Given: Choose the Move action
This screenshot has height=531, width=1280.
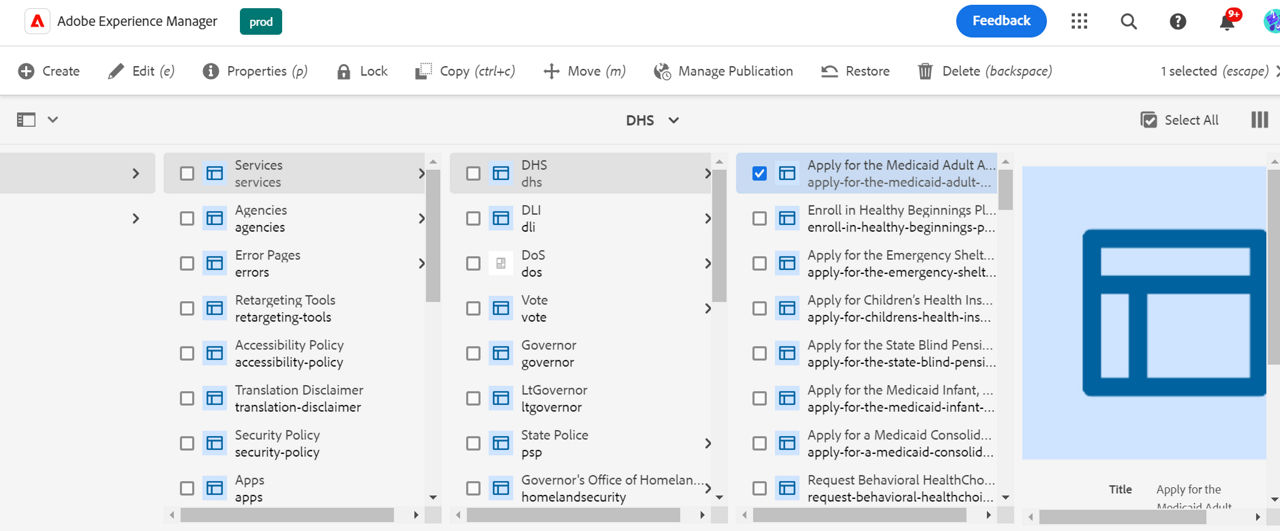Looking at the screenshot, I should coord(584,71).
